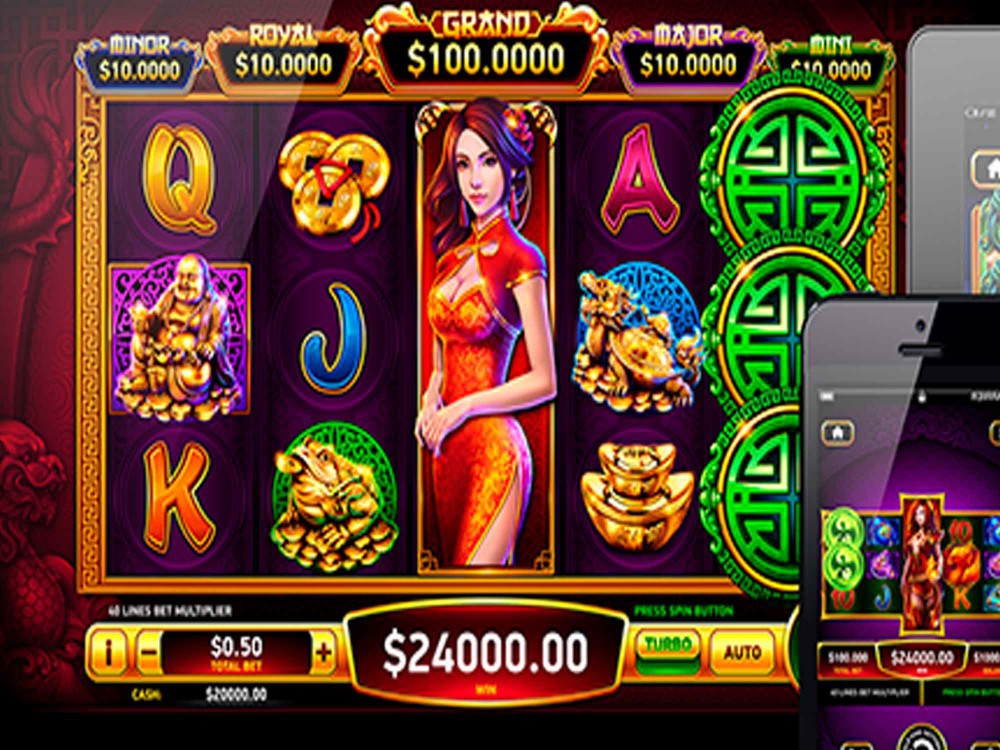Click the MINOR jackpot panel
Viewport: 1000px width, 750px height.
coord(139,63)
